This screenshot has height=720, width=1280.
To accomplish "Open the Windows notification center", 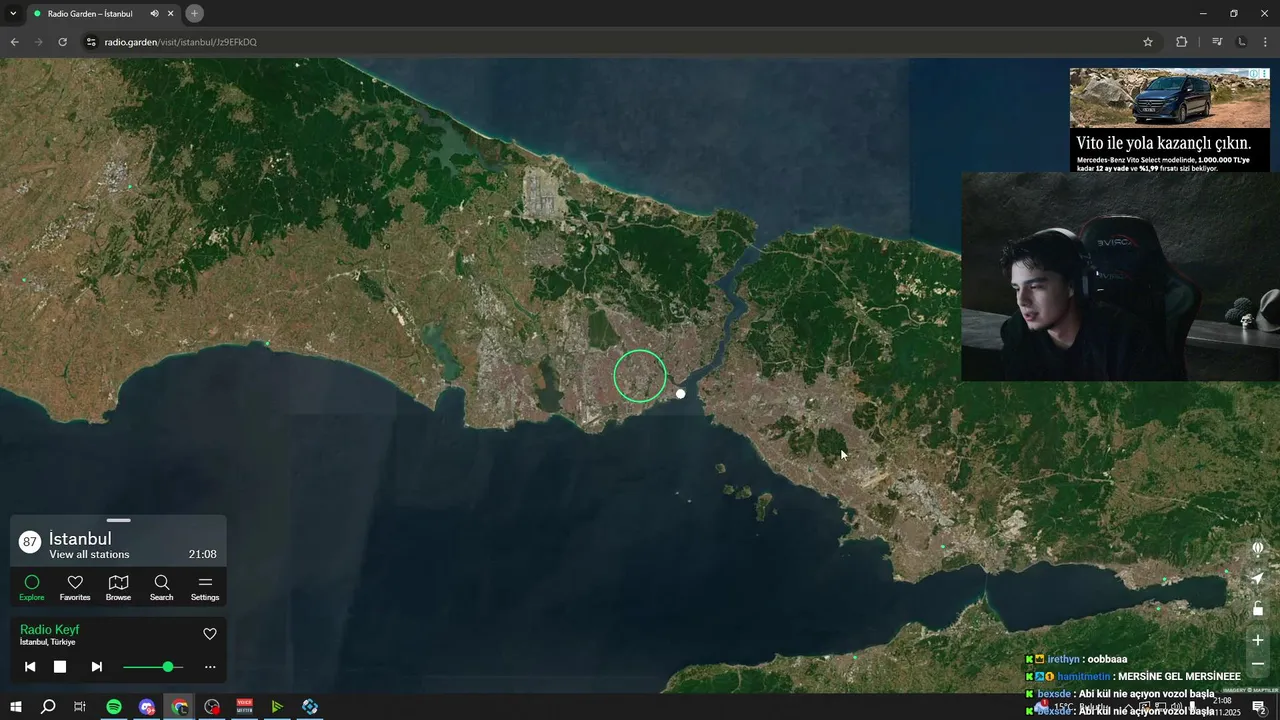I will tap(1260, 707).
